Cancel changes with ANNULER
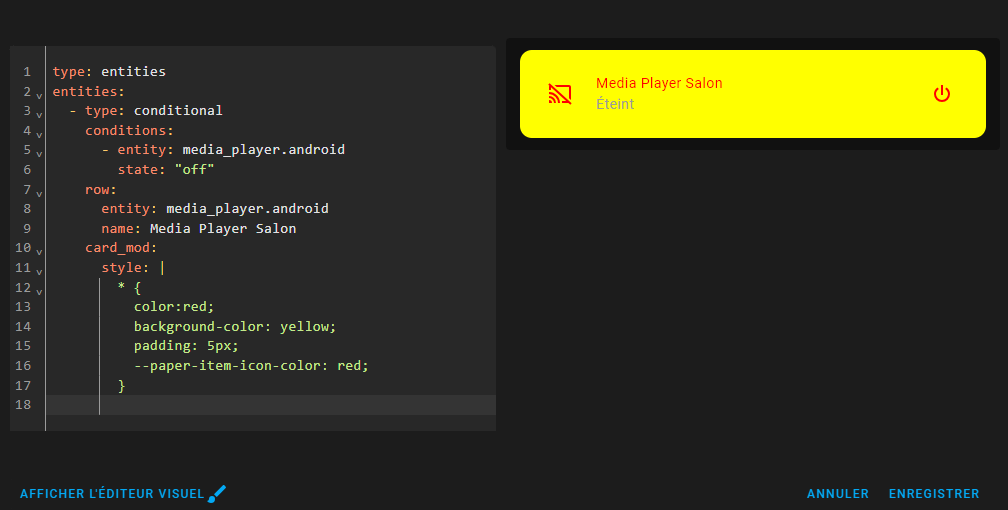1008x510 pixels. [838, 494]
